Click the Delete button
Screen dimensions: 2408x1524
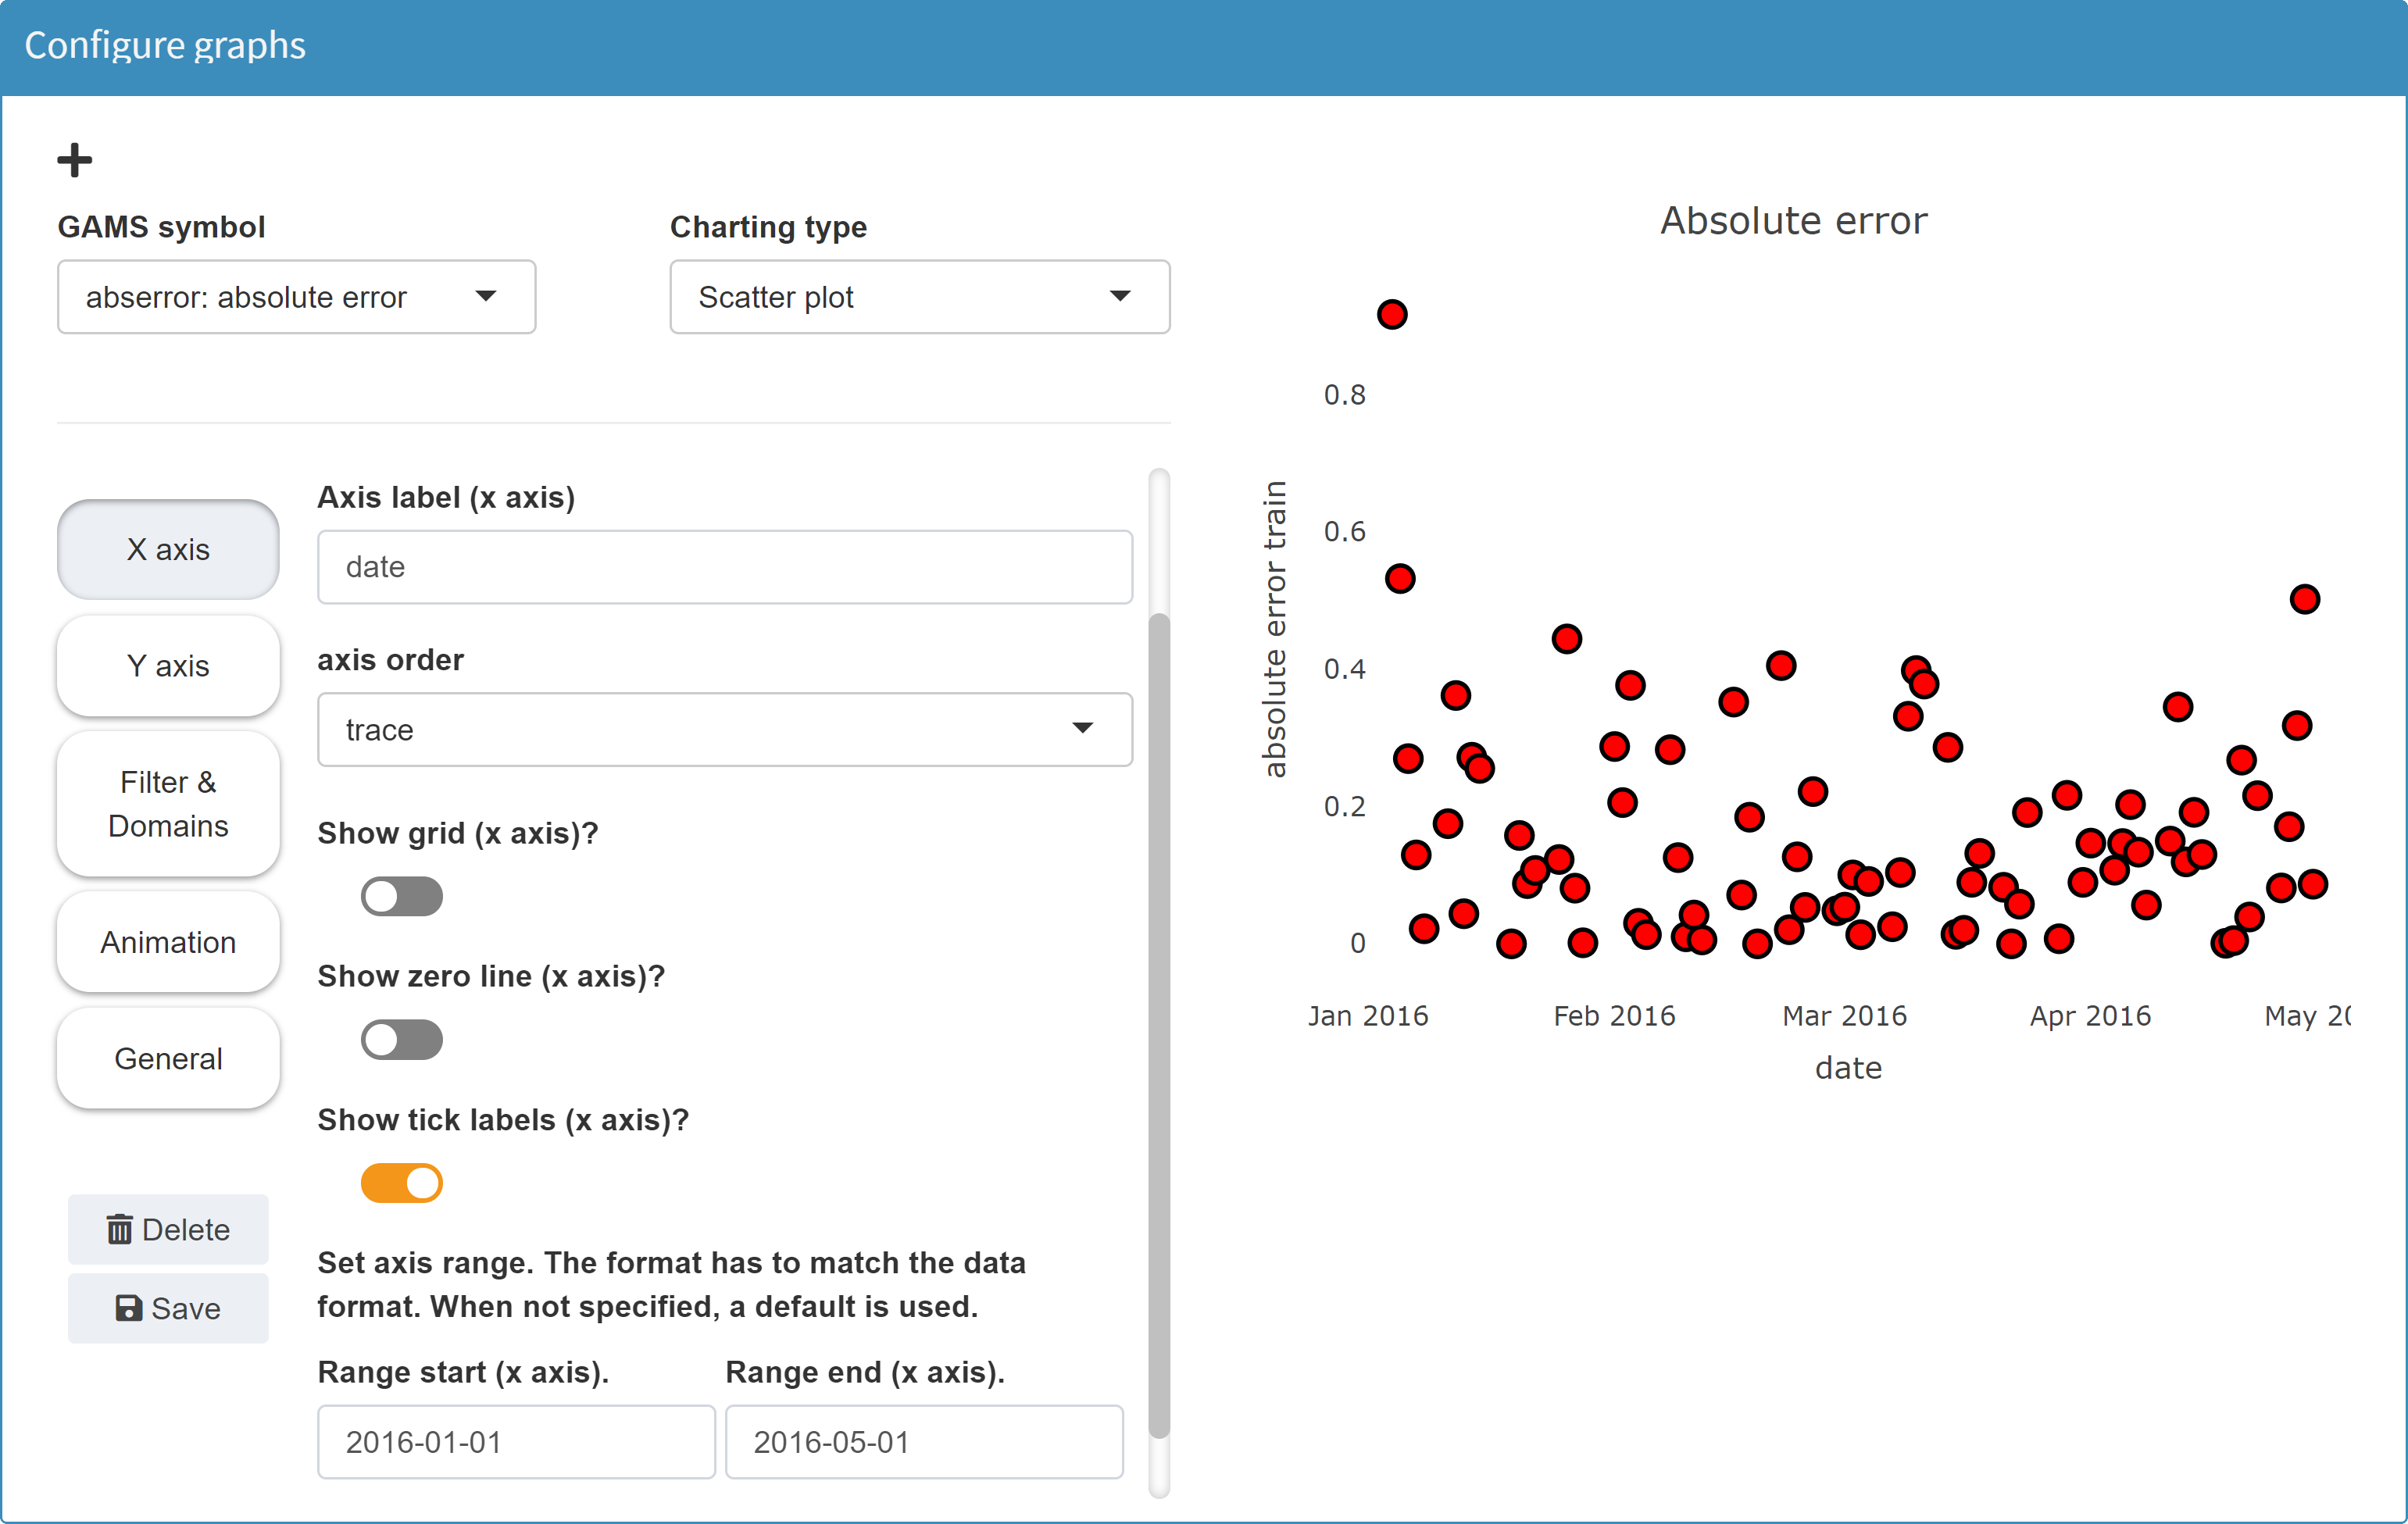click(x=168, y=1229)
